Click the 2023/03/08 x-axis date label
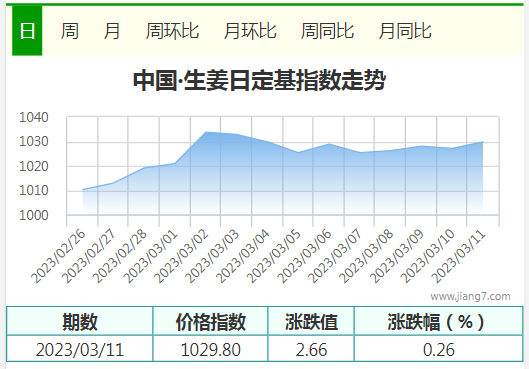 click(366, 256)
